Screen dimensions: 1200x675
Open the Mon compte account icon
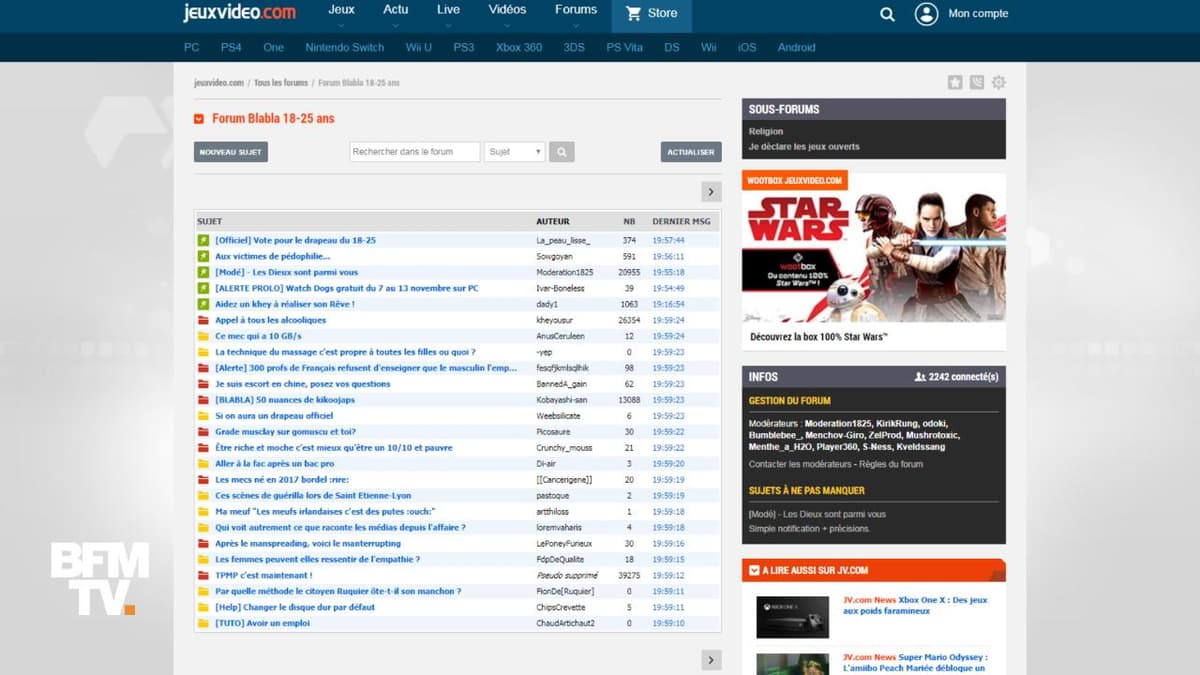coord(926,14)
